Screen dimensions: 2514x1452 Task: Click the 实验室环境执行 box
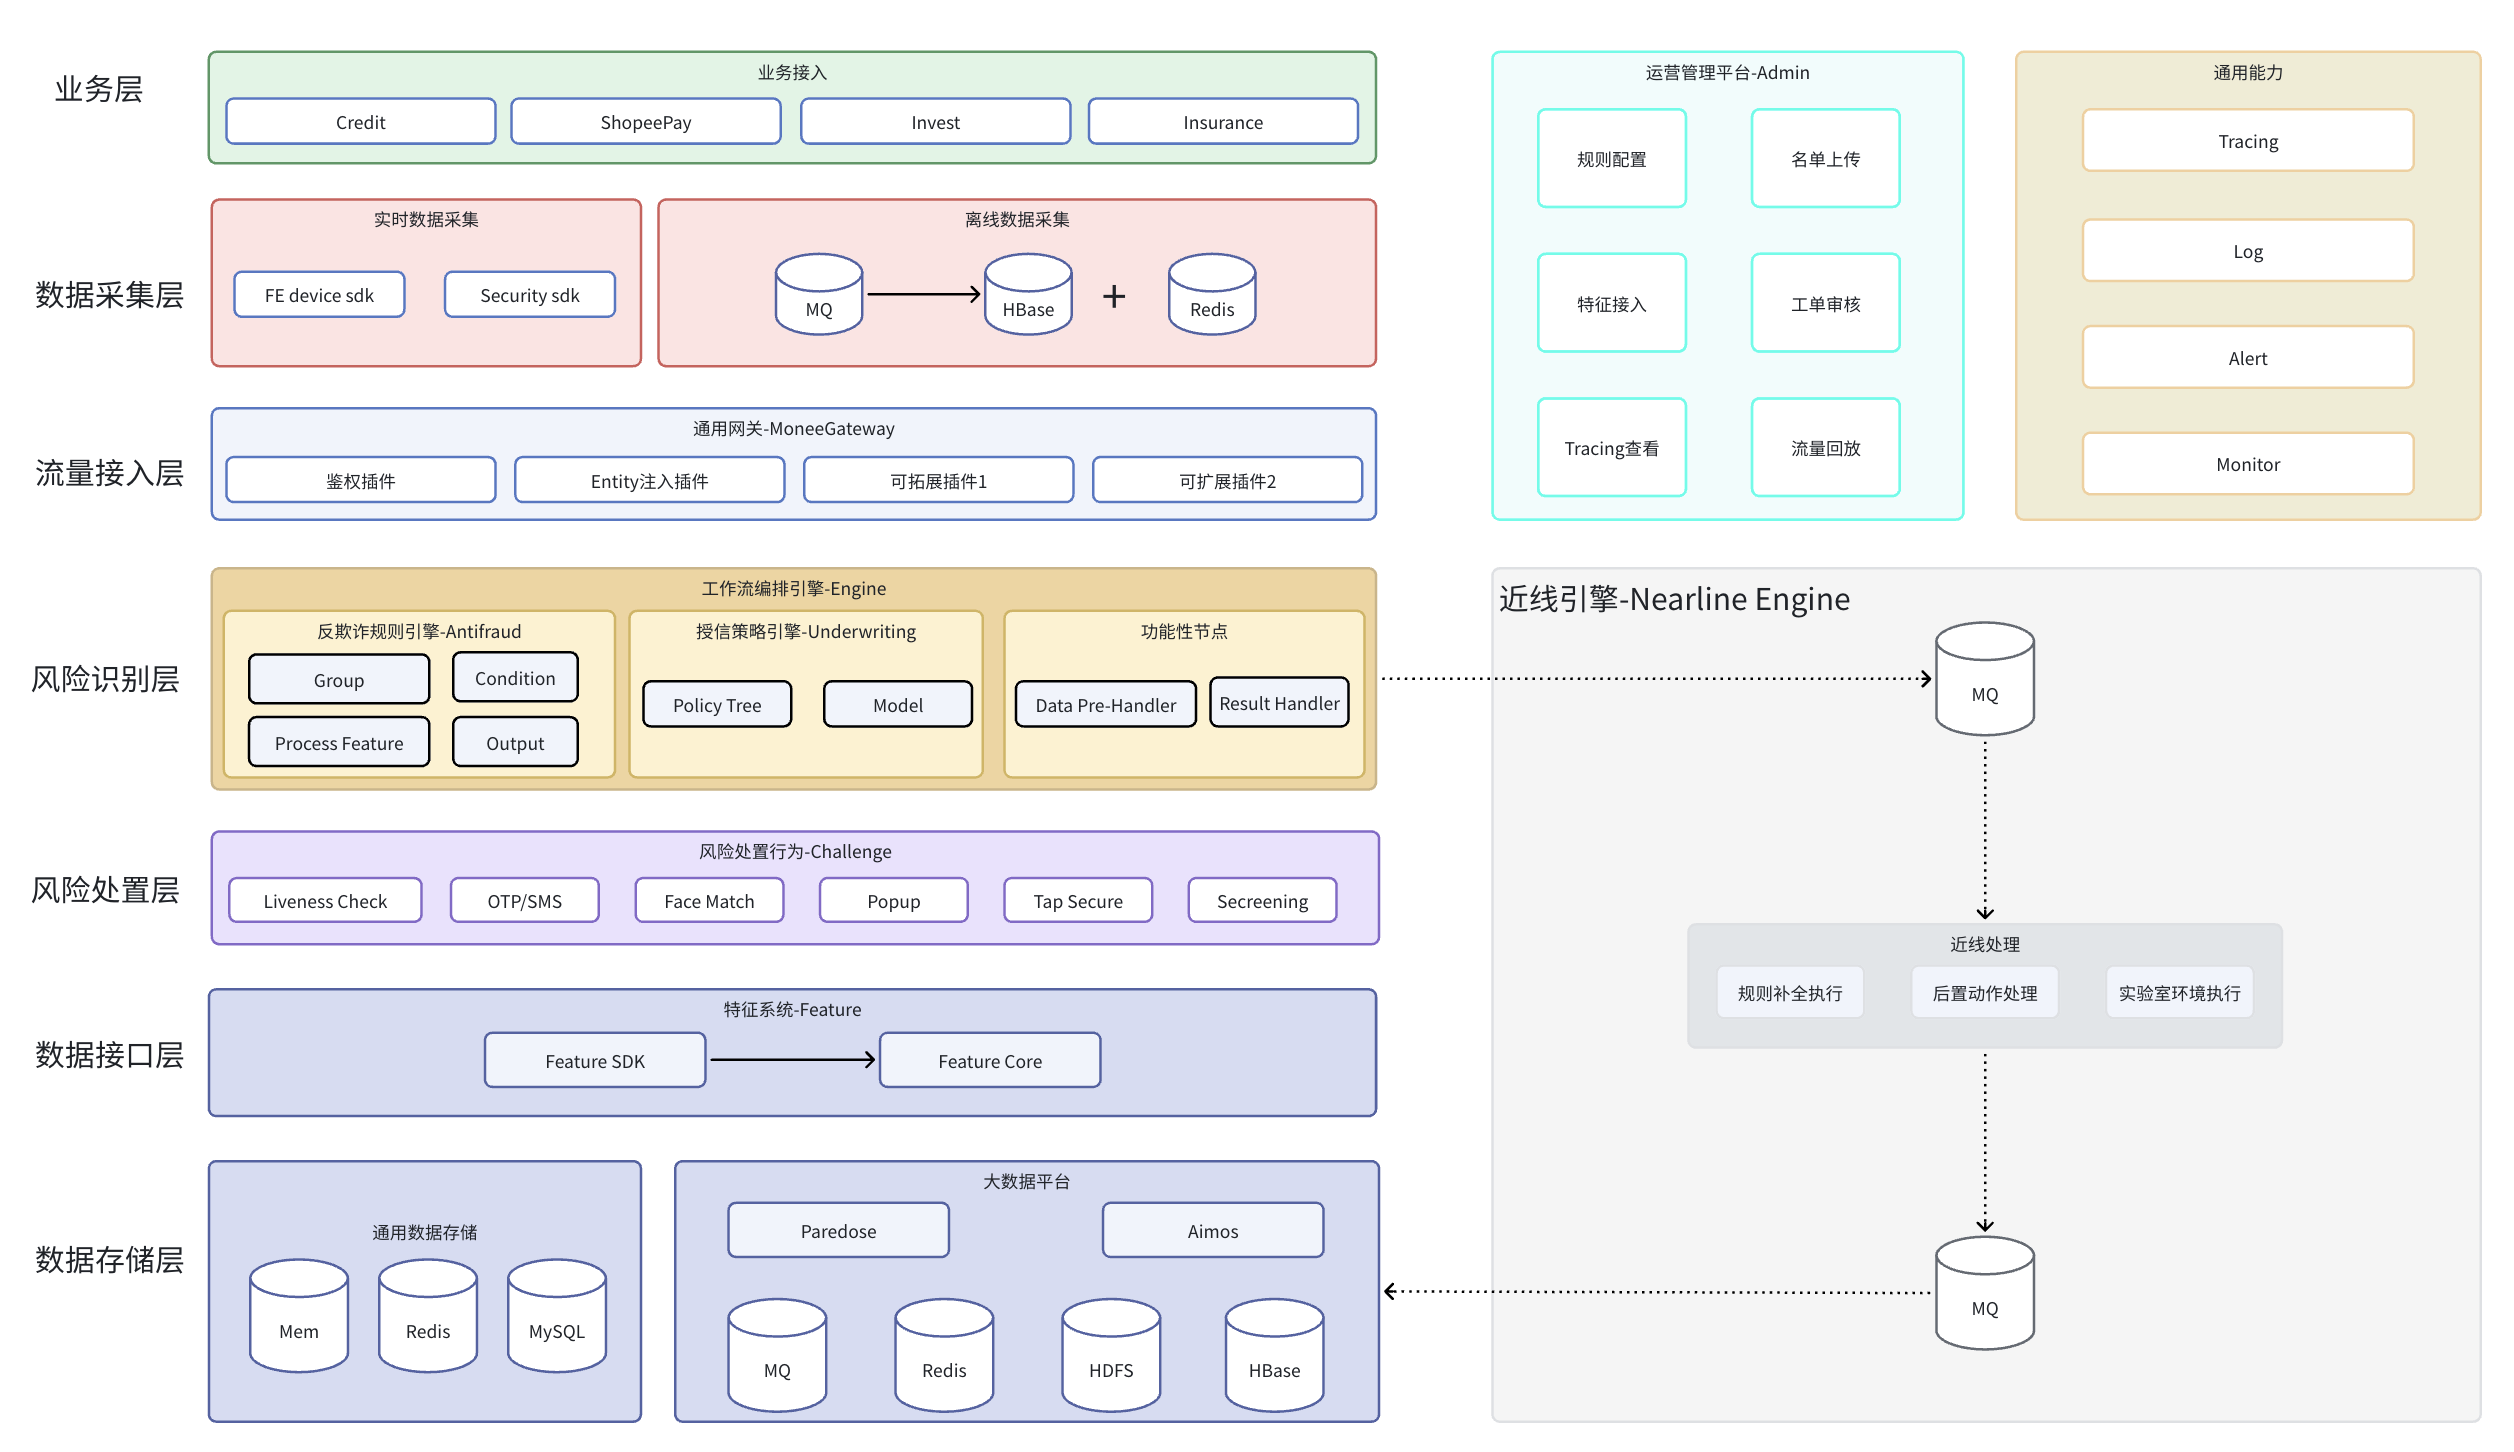tap(2180, 992)
